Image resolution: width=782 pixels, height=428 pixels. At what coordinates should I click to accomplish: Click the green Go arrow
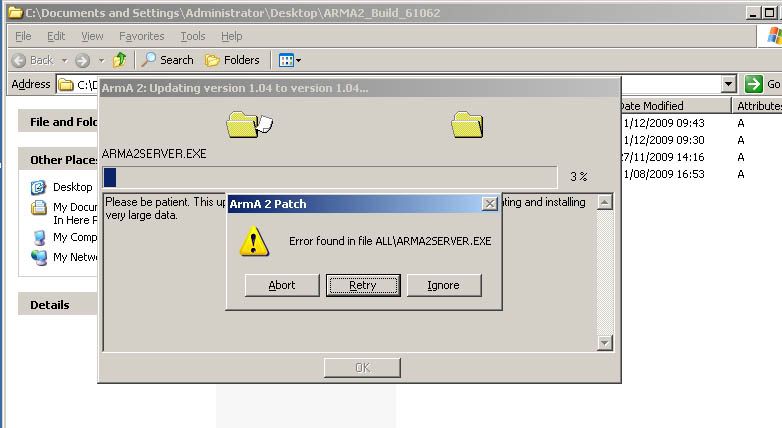point(754,84)
